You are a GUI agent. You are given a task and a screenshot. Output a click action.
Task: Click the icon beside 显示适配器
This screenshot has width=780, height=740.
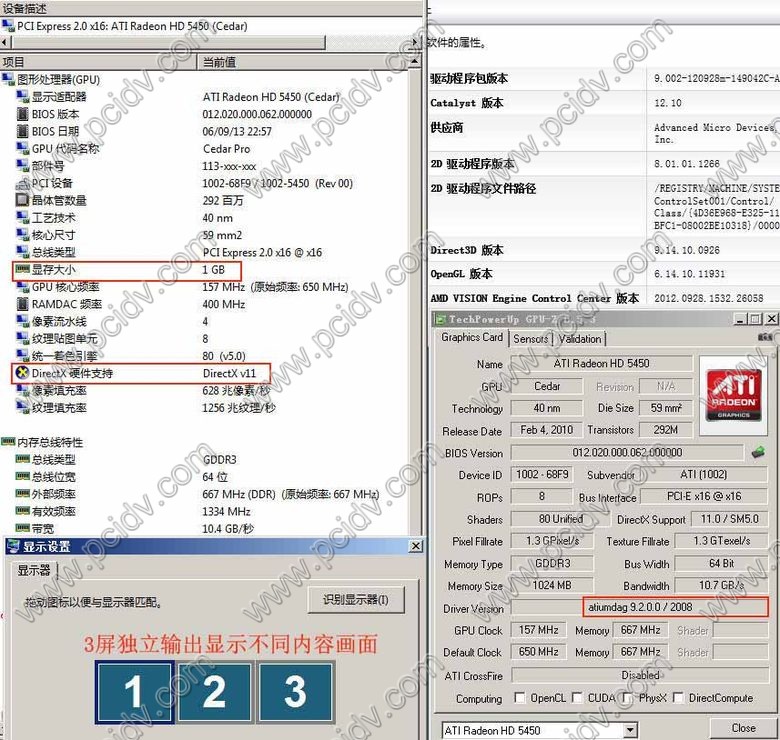22,96
